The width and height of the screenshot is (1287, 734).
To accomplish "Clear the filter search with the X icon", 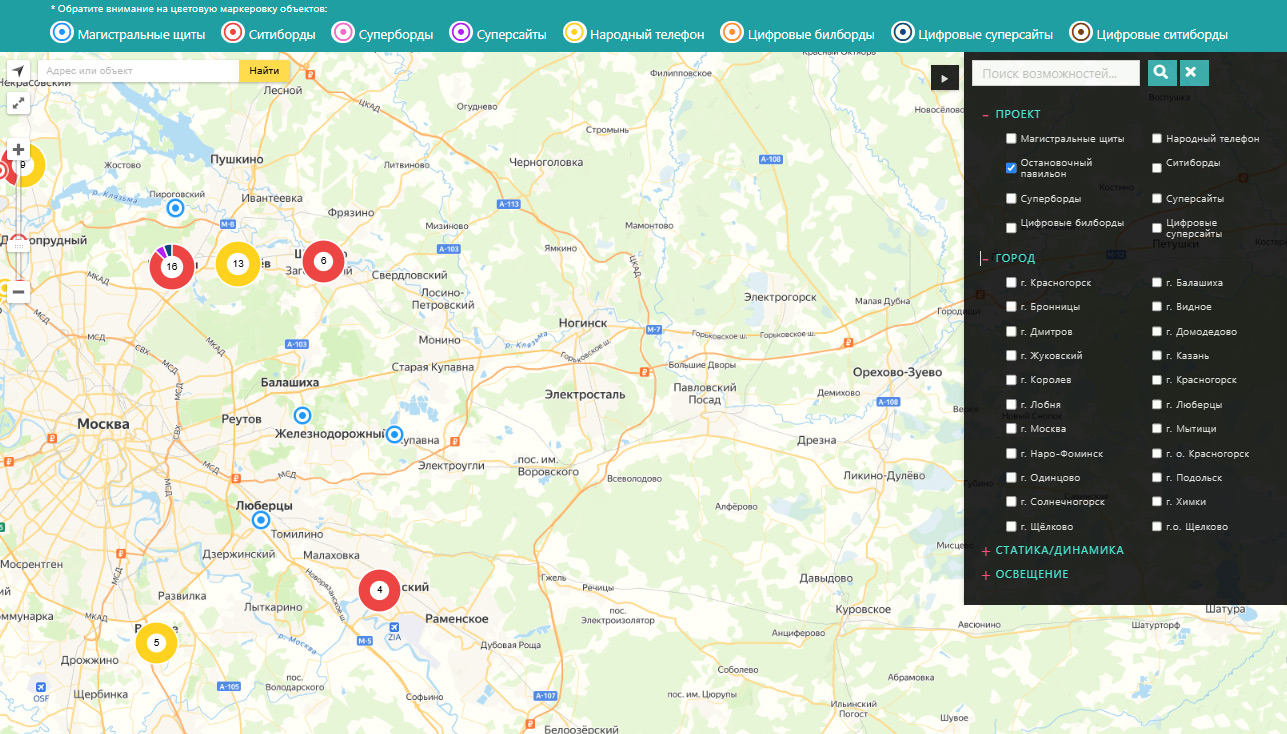I will click(x=1194, y=72).
